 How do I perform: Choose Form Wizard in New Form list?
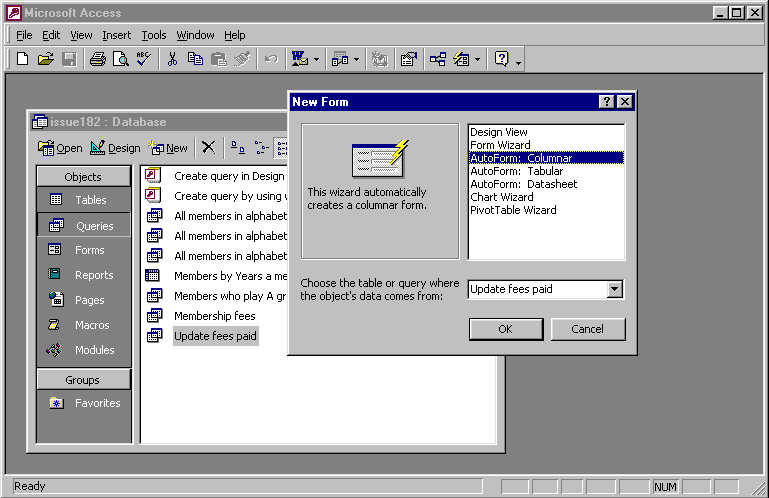point(546,145)
